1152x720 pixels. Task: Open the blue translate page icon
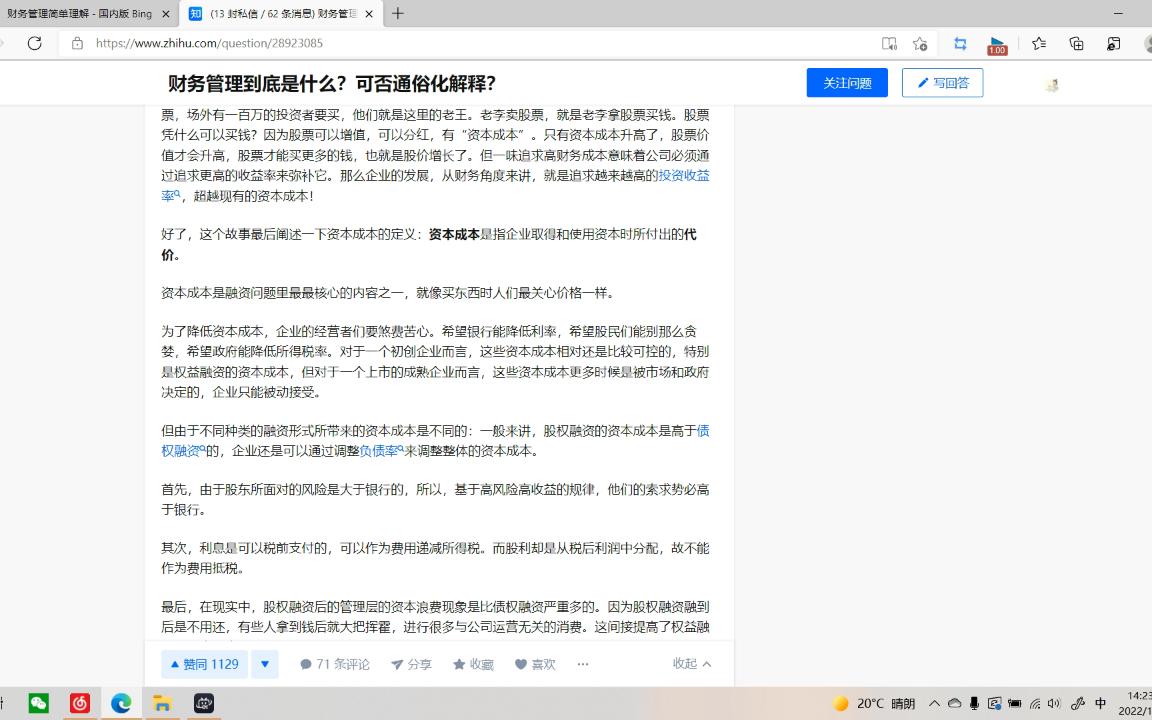(x=960, y=43)
